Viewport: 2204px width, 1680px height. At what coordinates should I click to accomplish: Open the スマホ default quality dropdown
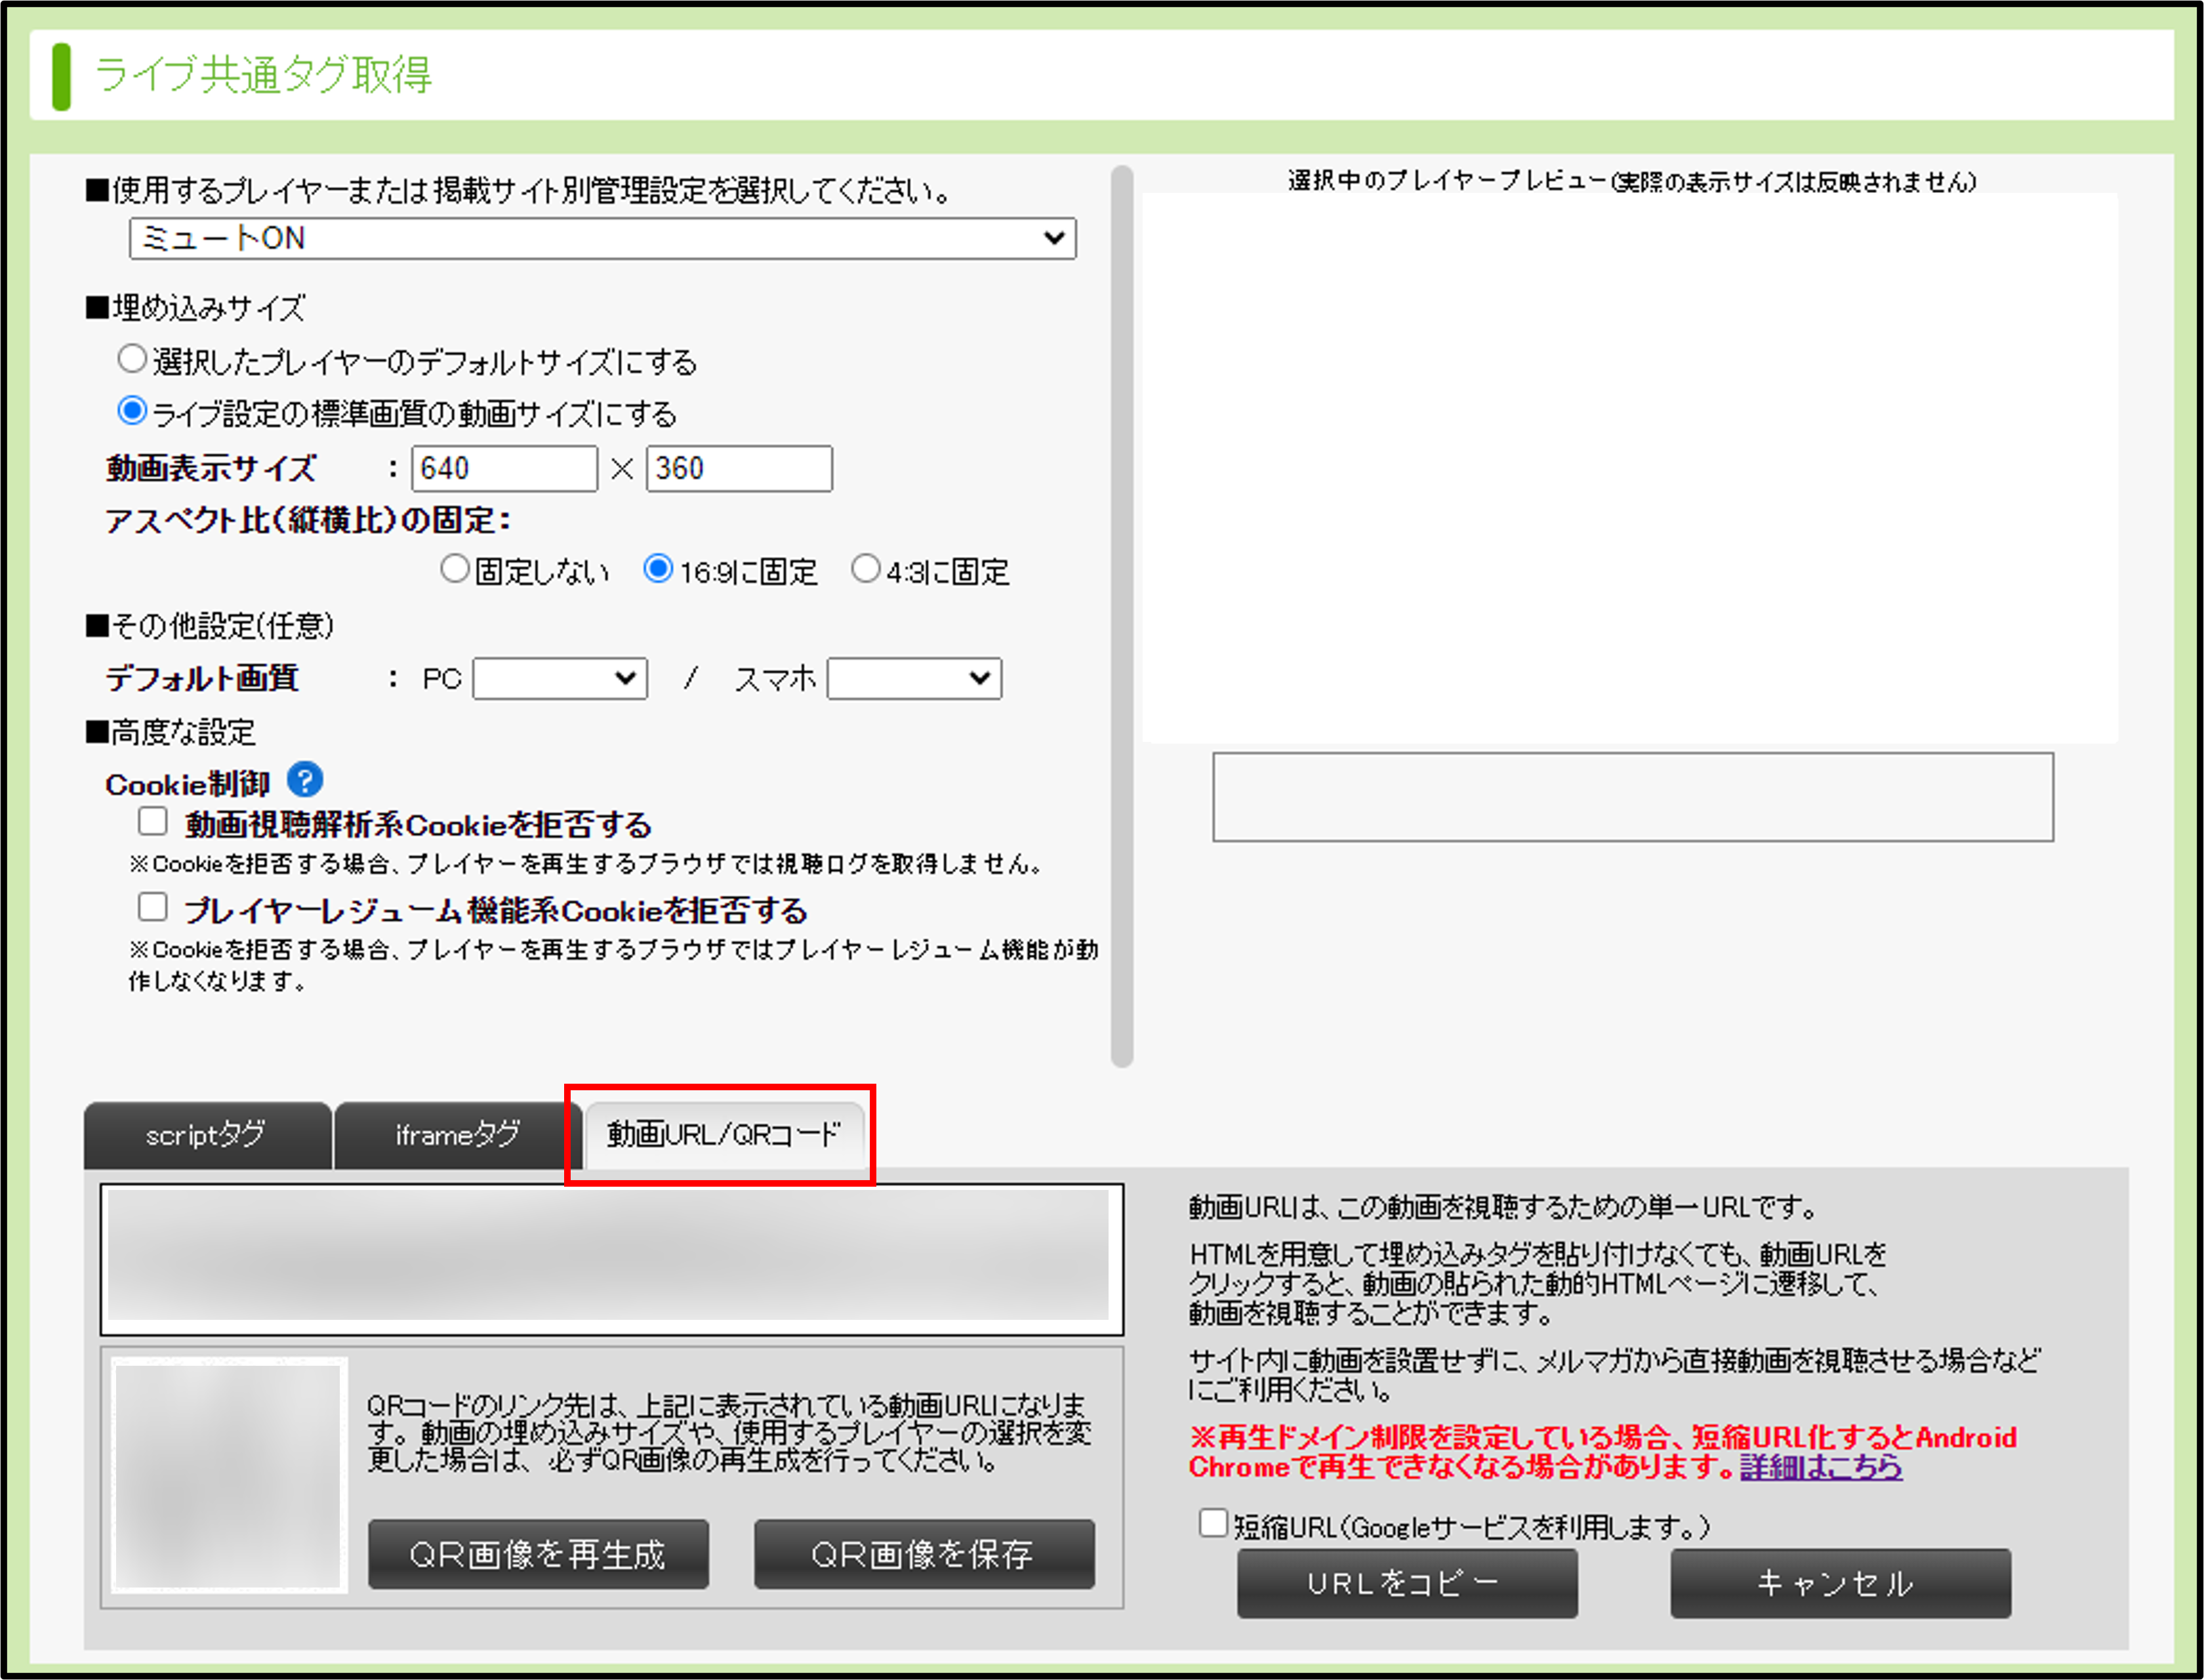coord(914,678)
